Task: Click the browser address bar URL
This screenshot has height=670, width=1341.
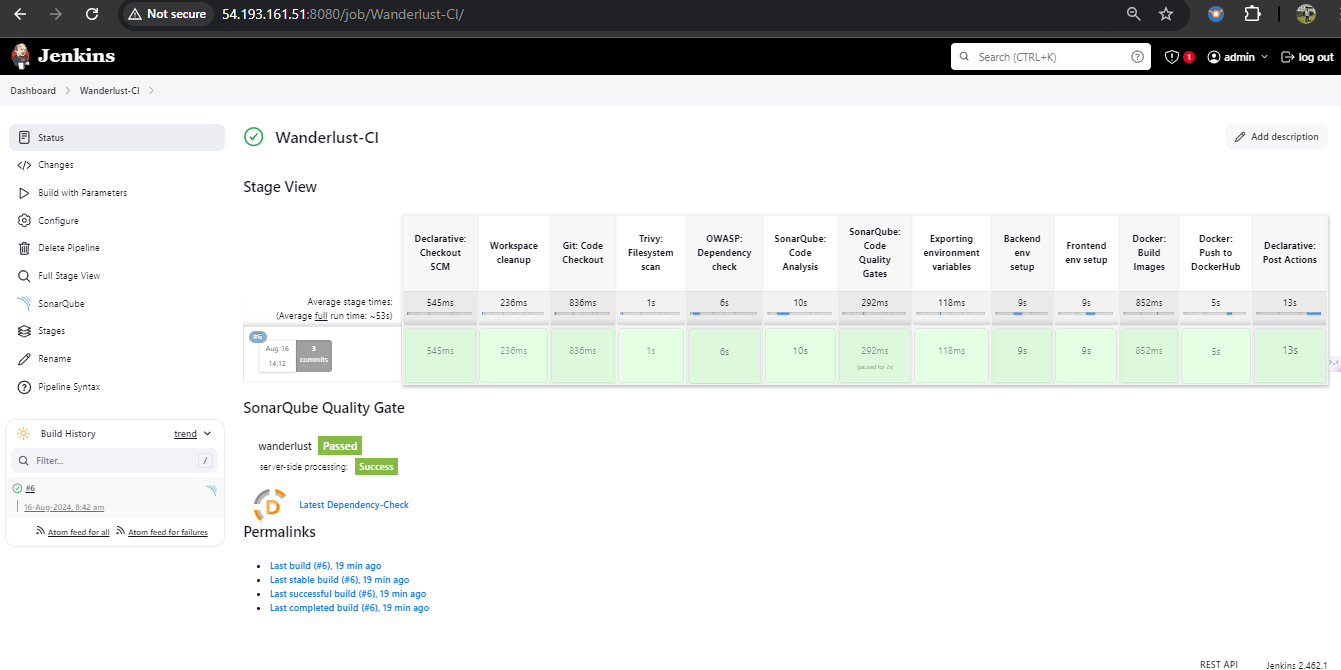Action: pos(342,14)
